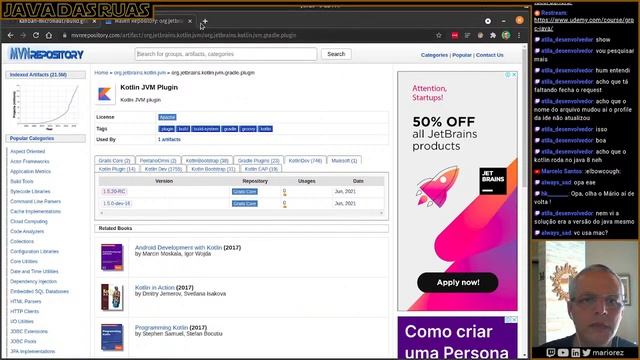Open Embedded SQL Databases category
This screenshot has width=640, height=360.
(40, 291)
